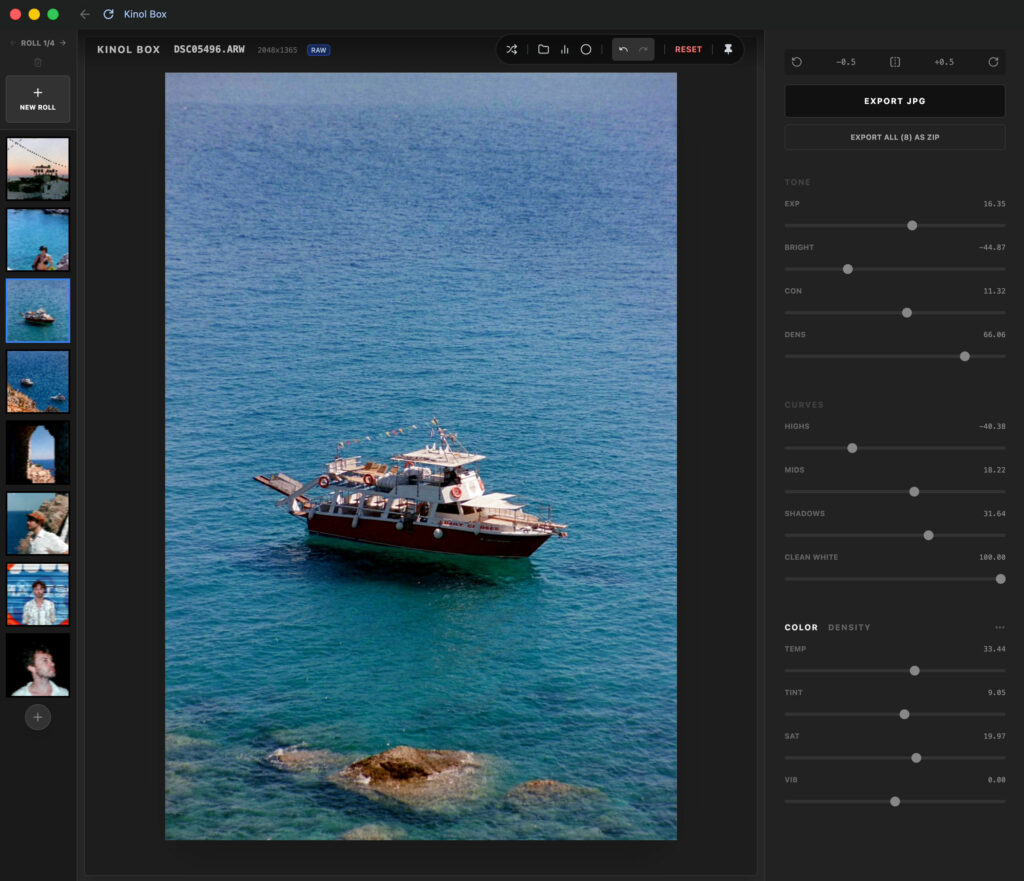1024x881 pixels.
Task: Open the crop frame icon in the adjustment bar
Action: point(895,62)
